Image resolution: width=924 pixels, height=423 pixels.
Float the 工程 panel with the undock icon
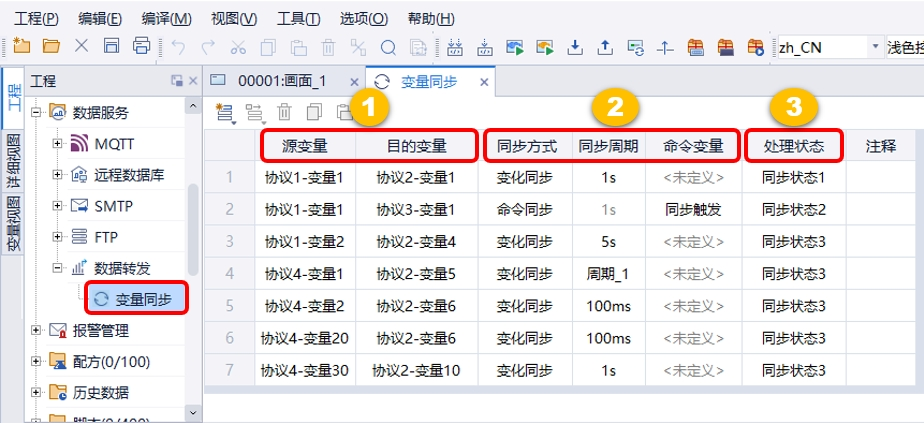(176, 82)
